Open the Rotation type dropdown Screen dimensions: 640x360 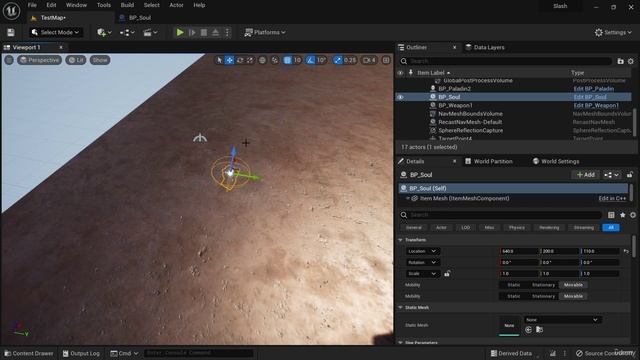tap(422, 262)
